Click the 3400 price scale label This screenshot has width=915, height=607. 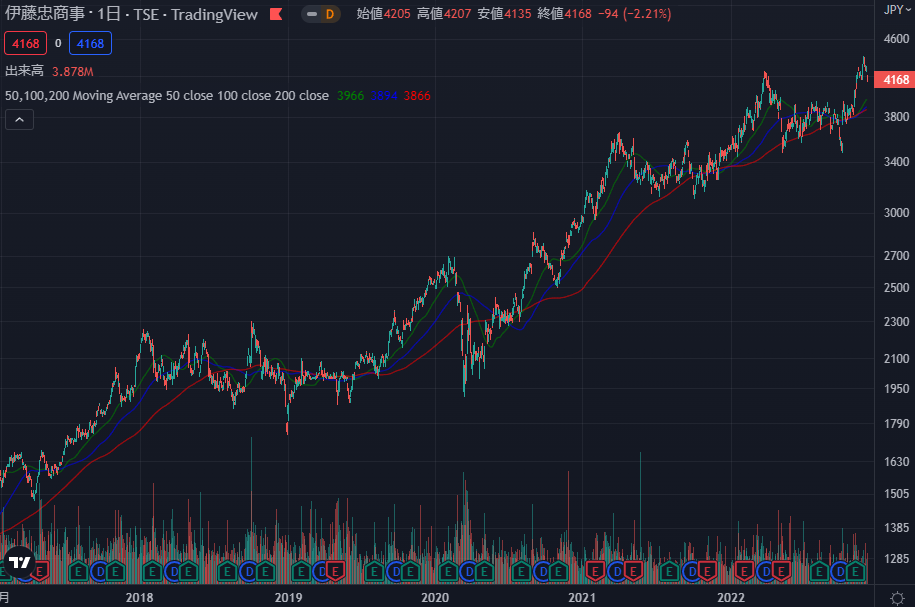[896, 162]
